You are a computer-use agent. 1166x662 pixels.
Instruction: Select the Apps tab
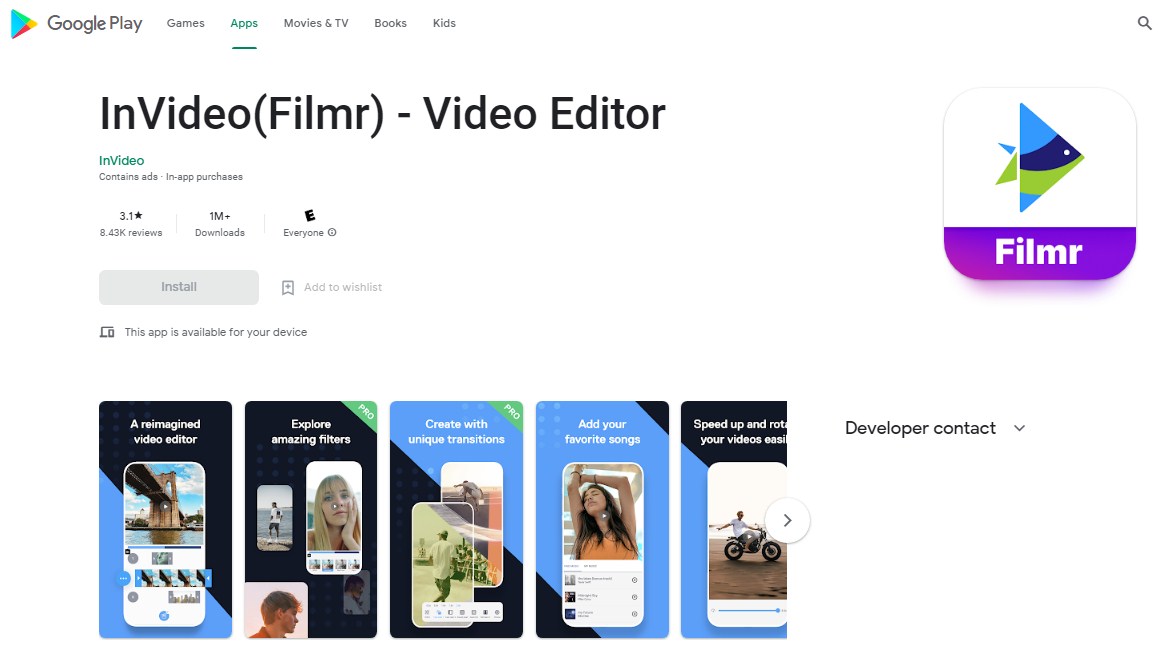coord(244,23)
